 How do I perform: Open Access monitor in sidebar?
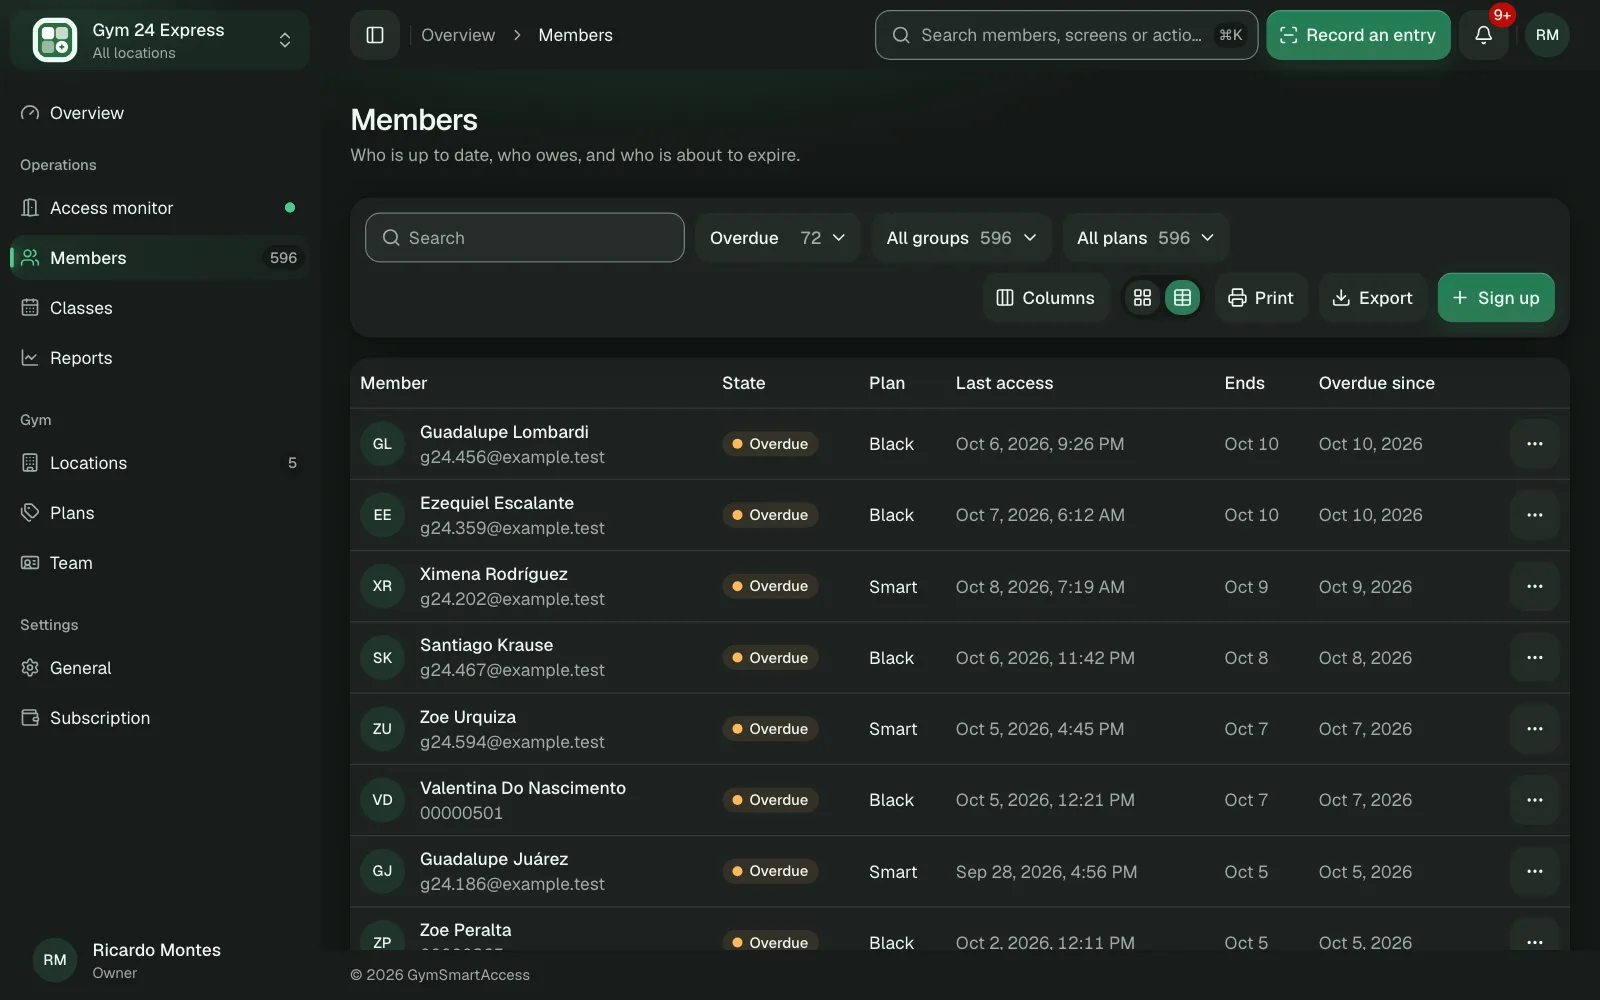coord(160,208)
